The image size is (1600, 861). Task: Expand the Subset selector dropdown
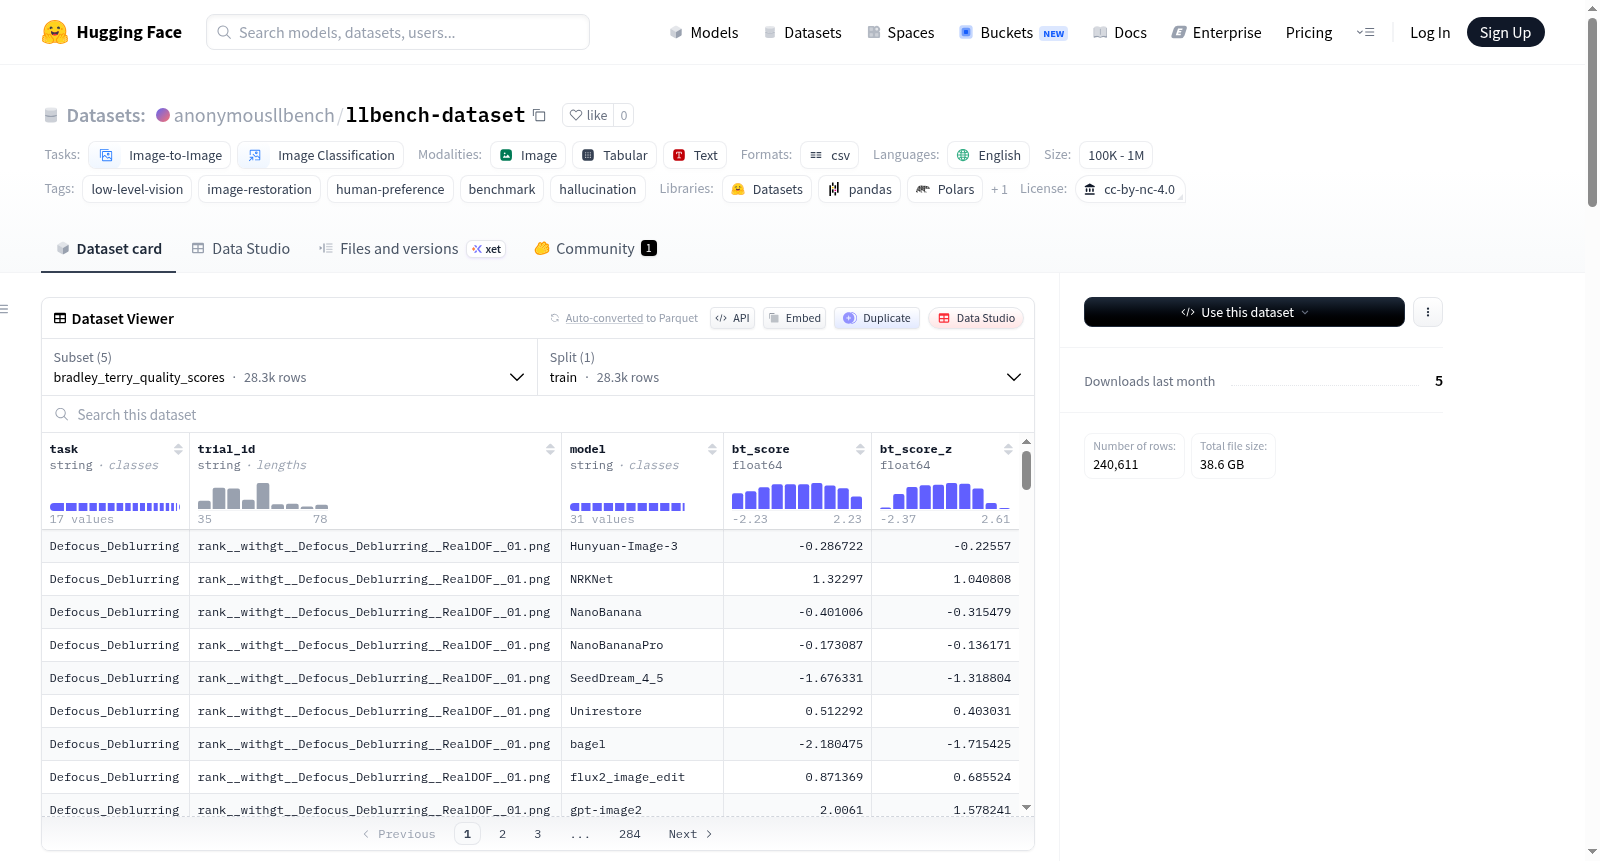[290, 367]
